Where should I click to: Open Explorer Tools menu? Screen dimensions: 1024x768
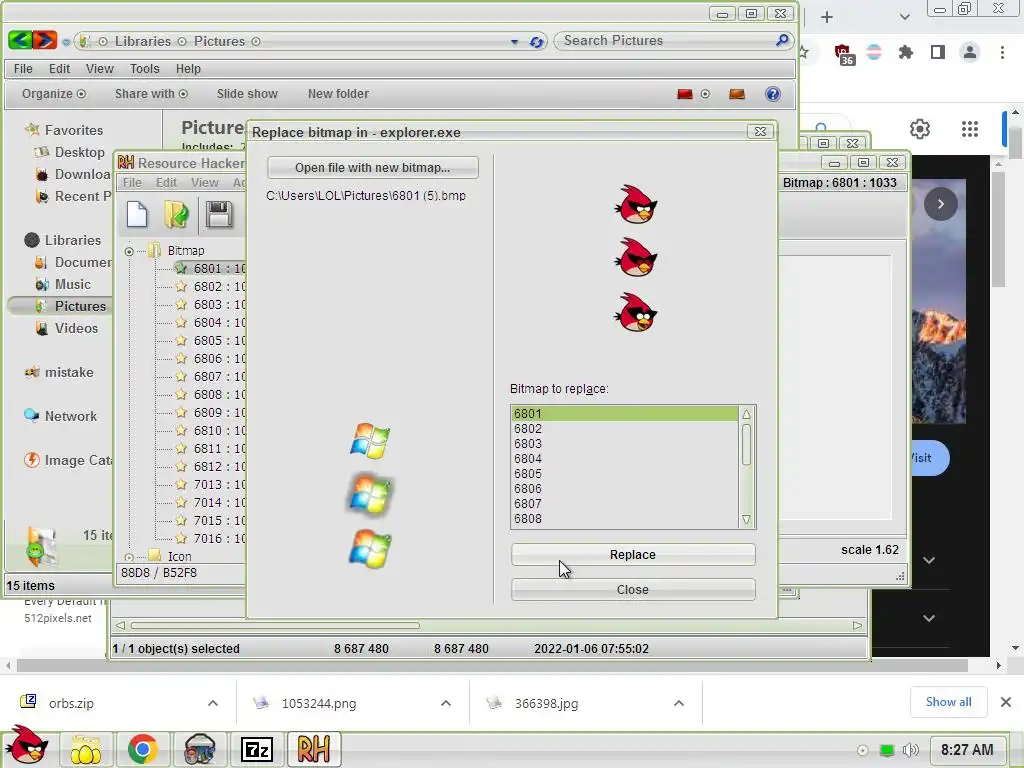[144, 69]
